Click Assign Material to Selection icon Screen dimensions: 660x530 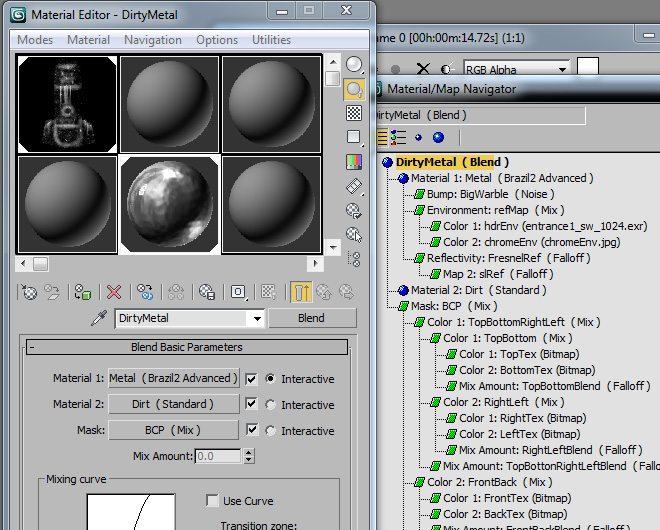pos(83,292)
